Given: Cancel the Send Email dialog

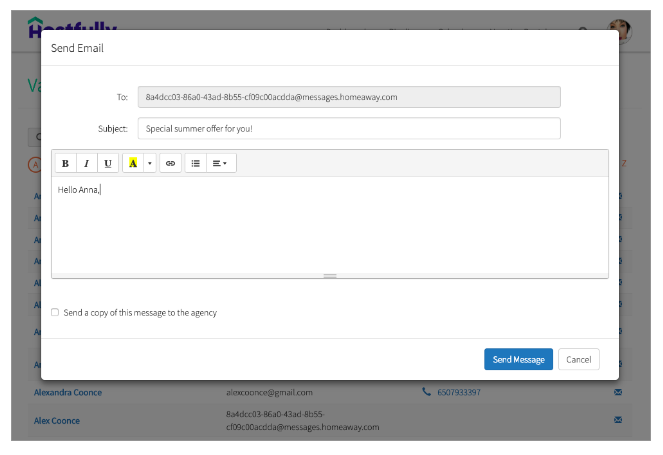Looking at the screenshot, I should click(x=578, y=359).
